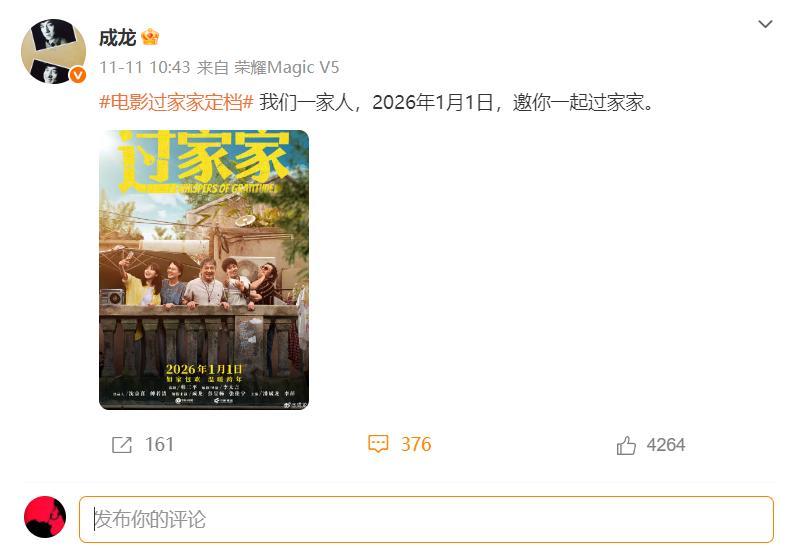Expand the post options chevron menu
This screenshot has height=548, width=786.
765,24
